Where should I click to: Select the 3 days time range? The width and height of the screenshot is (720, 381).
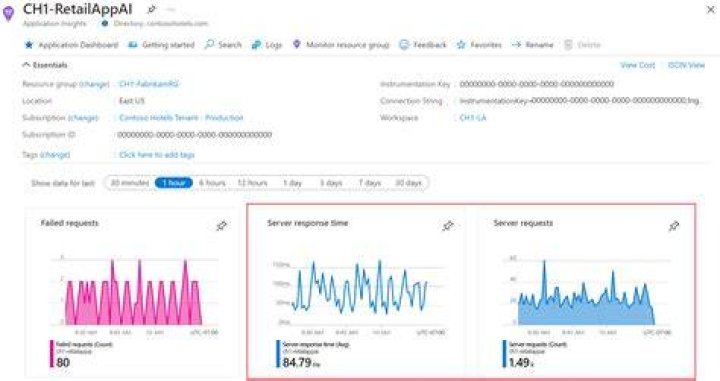point(331,183)
